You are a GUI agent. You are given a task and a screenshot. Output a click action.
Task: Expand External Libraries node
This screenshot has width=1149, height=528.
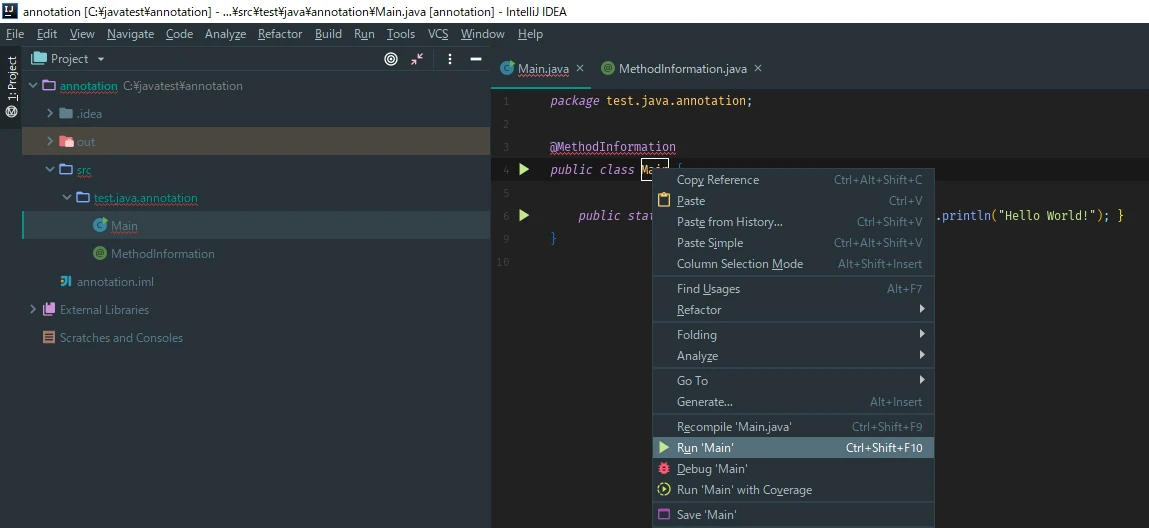(x=33, y=309)
